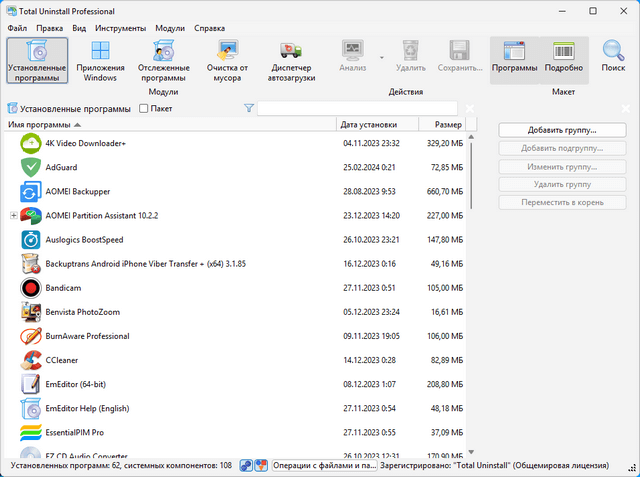Open the filter funnel dropdown
The height and width of the screenshot is (477, 640).
coord(248,108)
